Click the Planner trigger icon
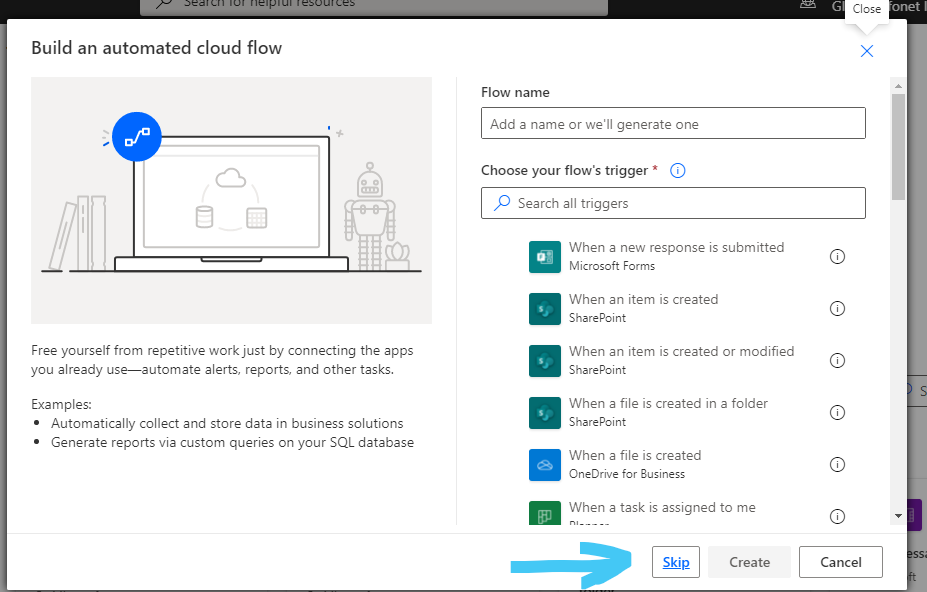 (x=544, y=513)
